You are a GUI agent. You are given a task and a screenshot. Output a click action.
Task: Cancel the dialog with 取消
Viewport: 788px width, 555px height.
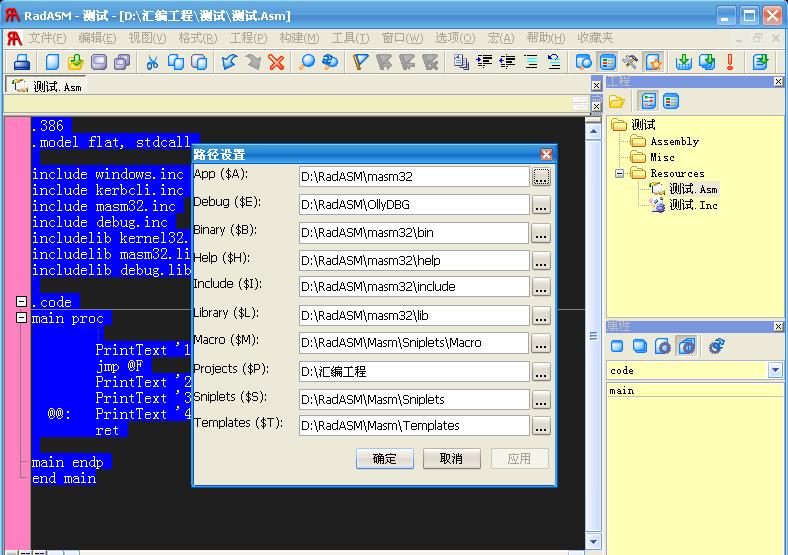tap(451, 458)
